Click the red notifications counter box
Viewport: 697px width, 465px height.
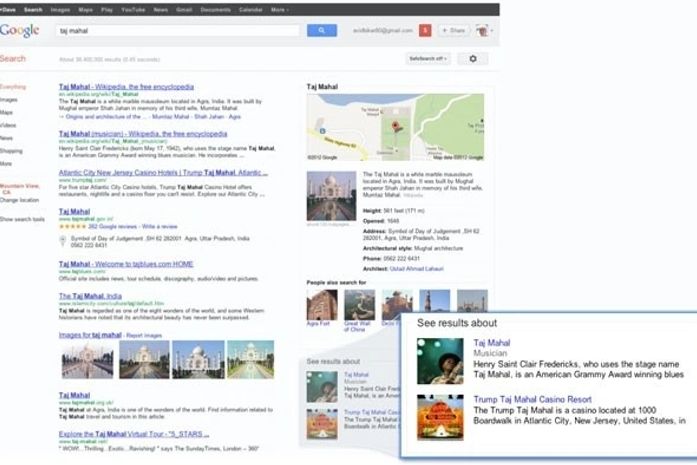coord(425,30)
